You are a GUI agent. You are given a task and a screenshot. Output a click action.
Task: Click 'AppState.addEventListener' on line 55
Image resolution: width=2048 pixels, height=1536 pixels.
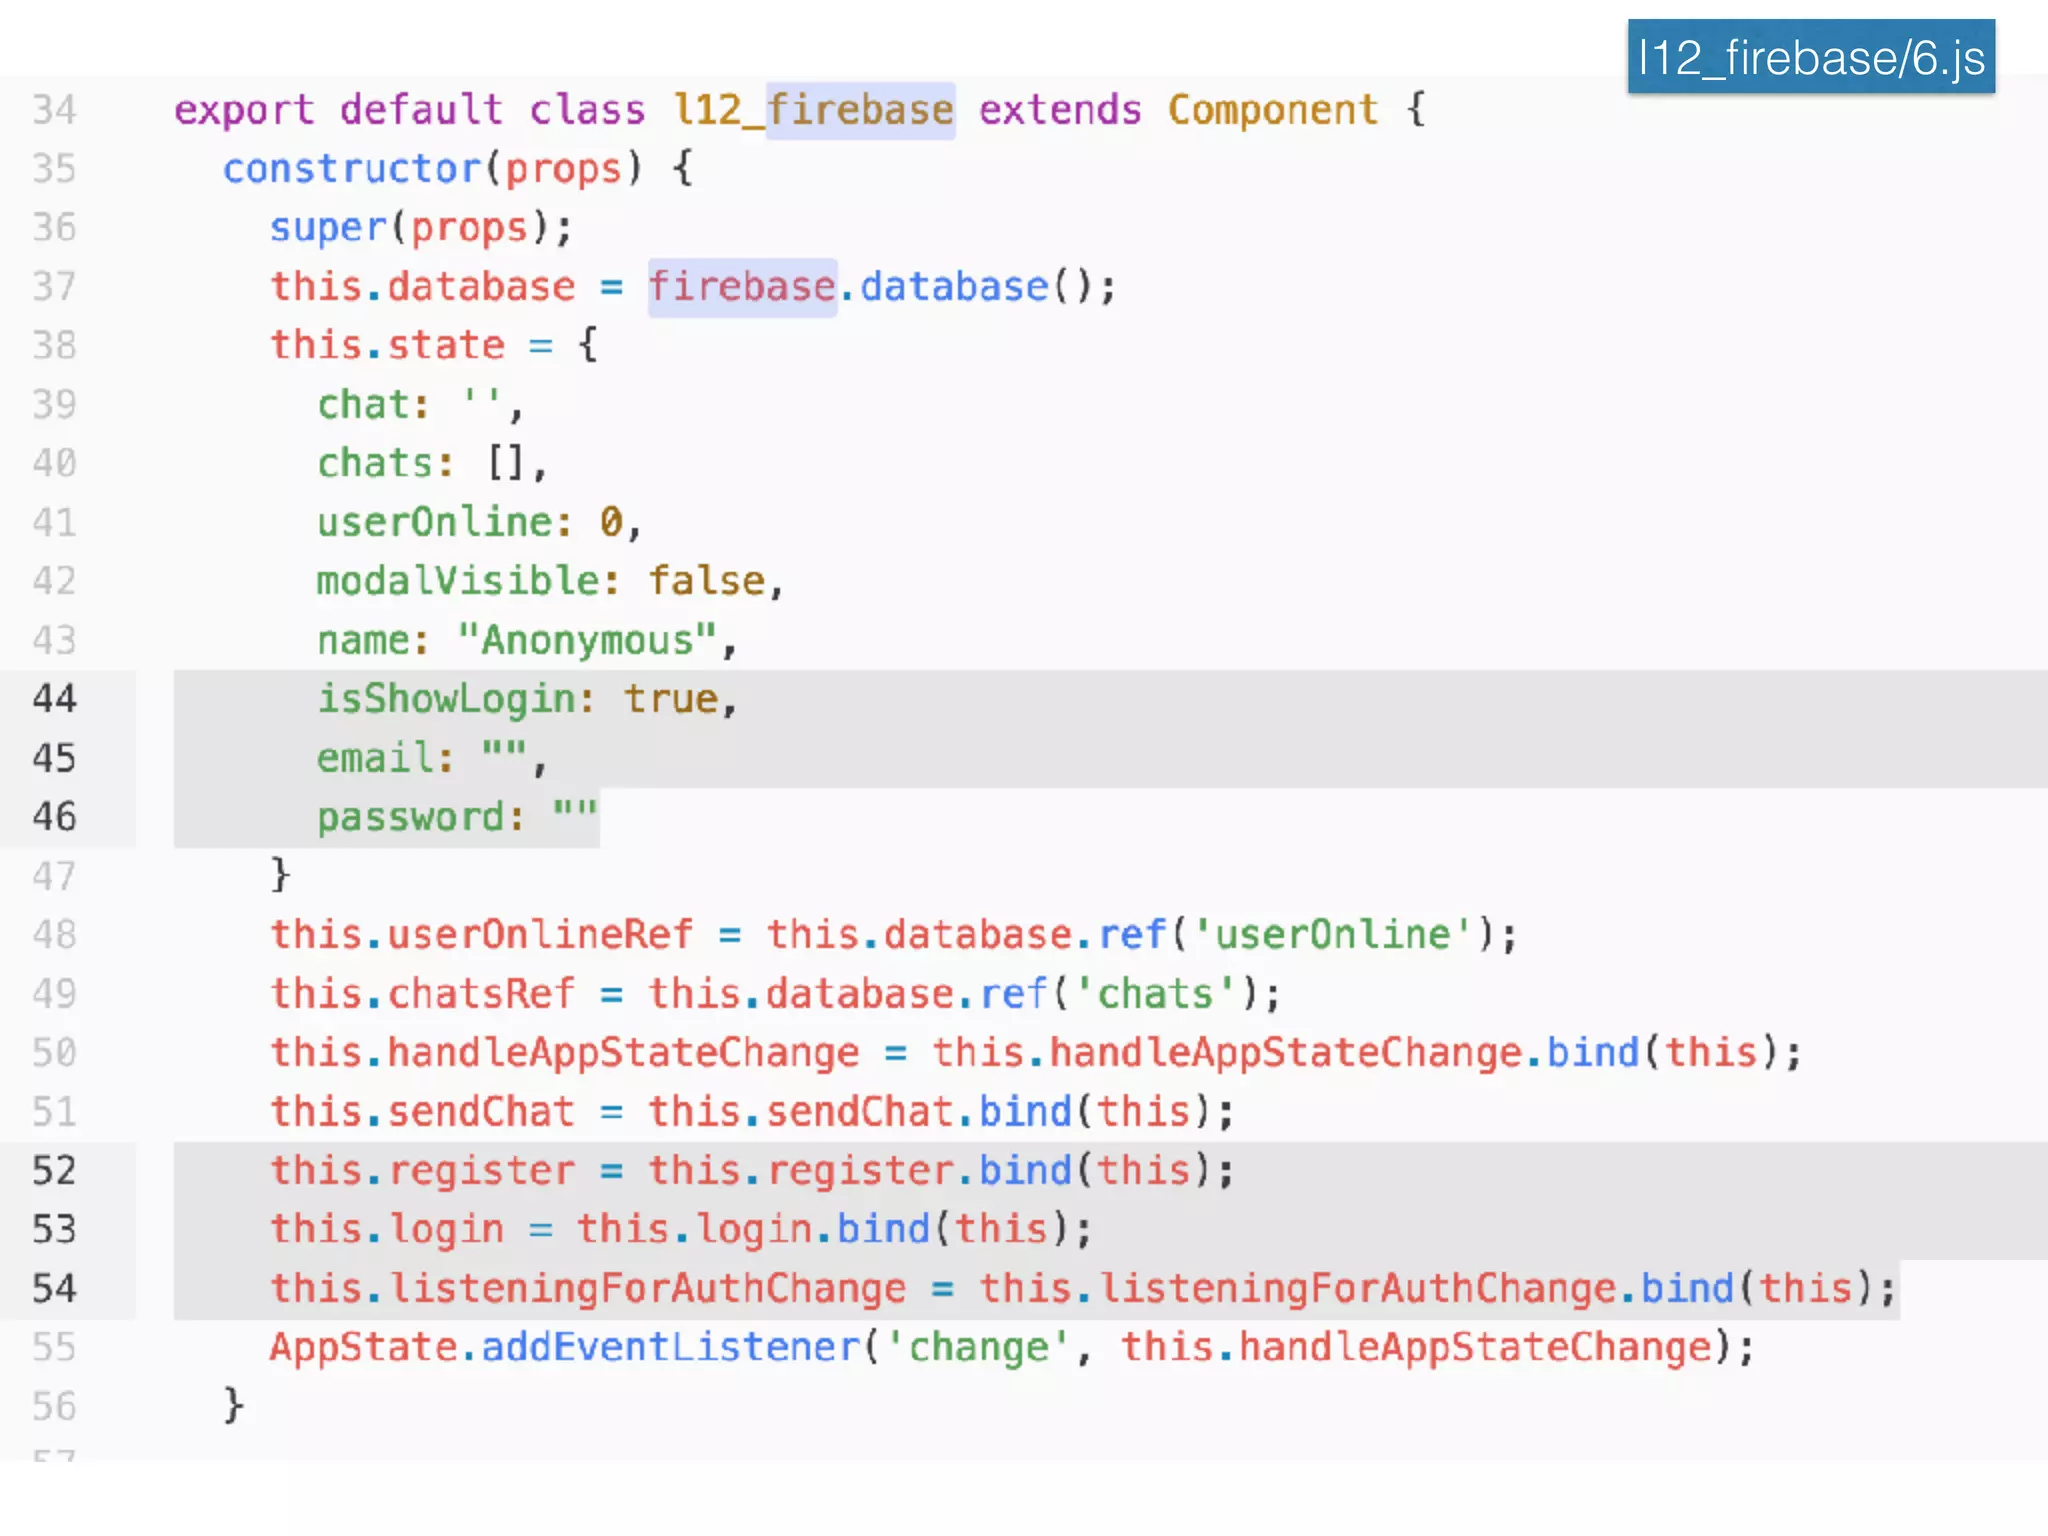(564, 1348)
